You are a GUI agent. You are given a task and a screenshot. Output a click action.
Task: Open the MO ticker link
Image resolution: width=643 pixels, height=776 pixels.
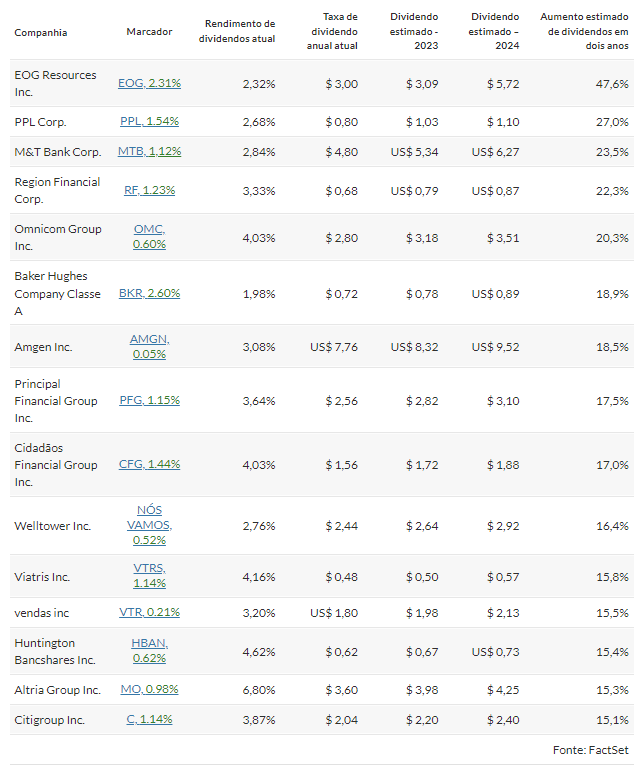pos(149,689)
